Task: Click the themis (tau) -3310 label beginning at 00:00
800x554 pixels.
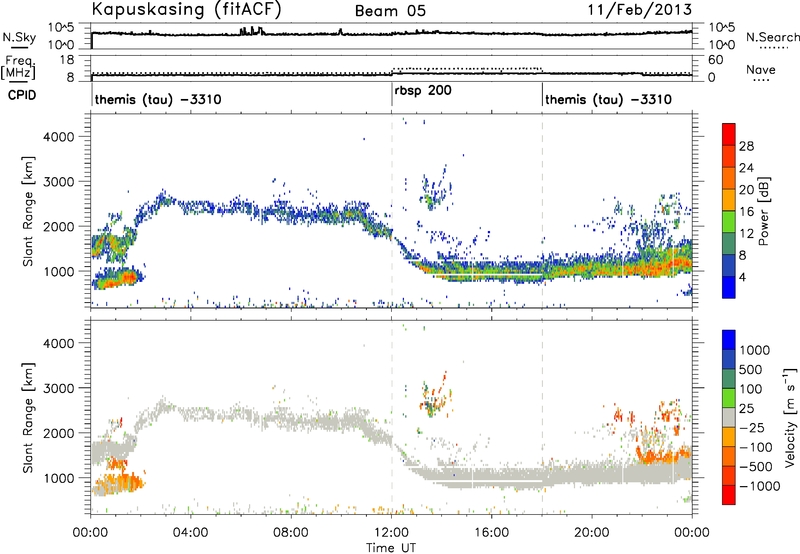Action: [158, 99]
